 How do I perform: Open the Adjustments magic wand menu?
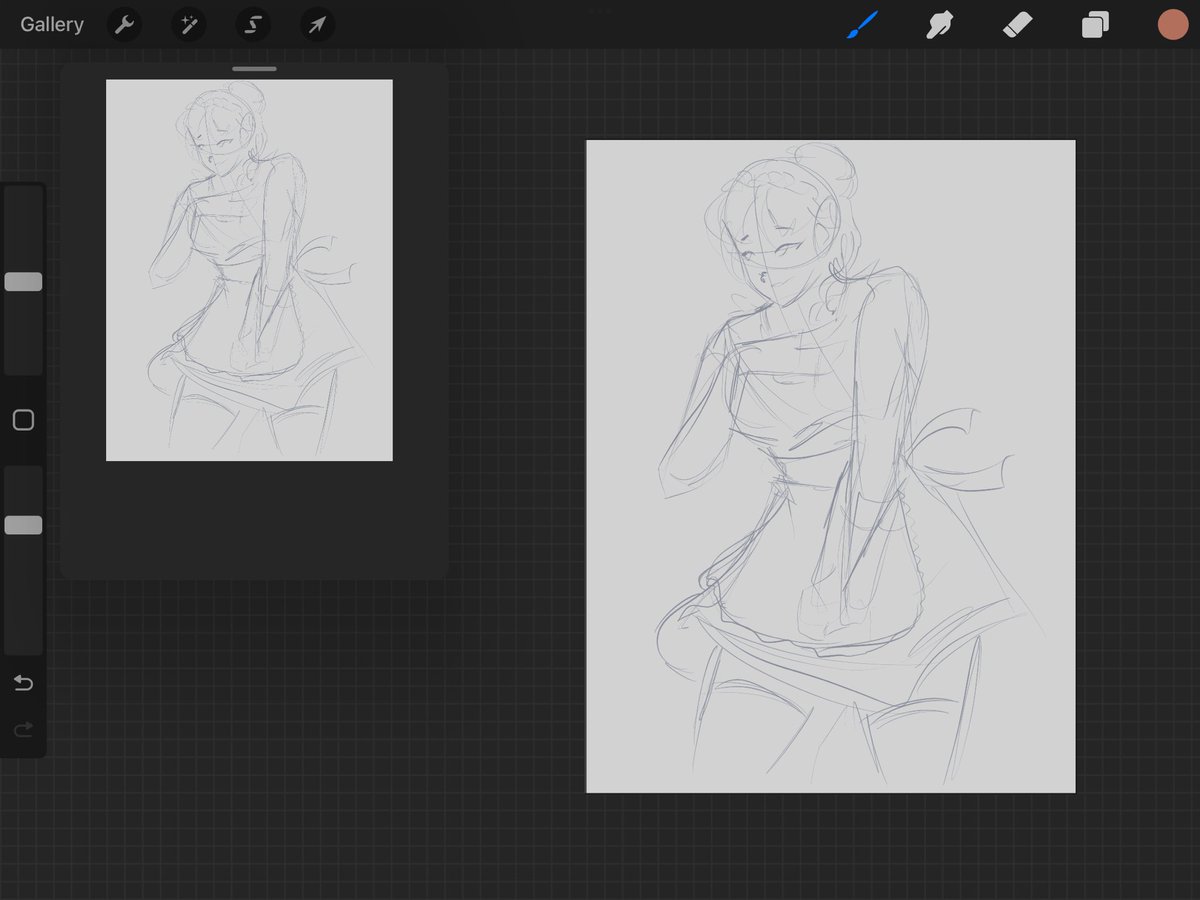click(x=188, y=24)
